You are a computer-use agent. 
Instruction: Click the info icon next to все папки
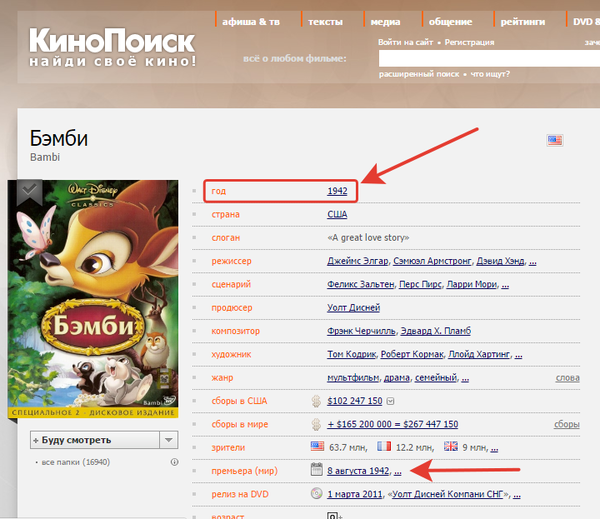[174, 462]
